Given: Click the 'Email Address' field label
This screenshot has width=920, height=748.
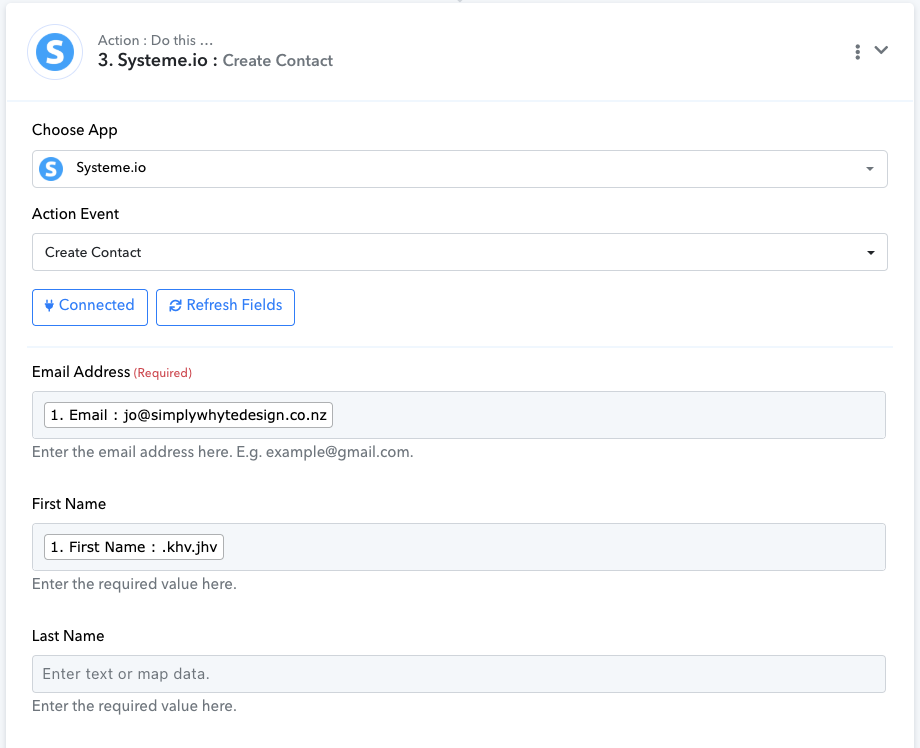Looking at the screenshot, I should tap(81, 372).
